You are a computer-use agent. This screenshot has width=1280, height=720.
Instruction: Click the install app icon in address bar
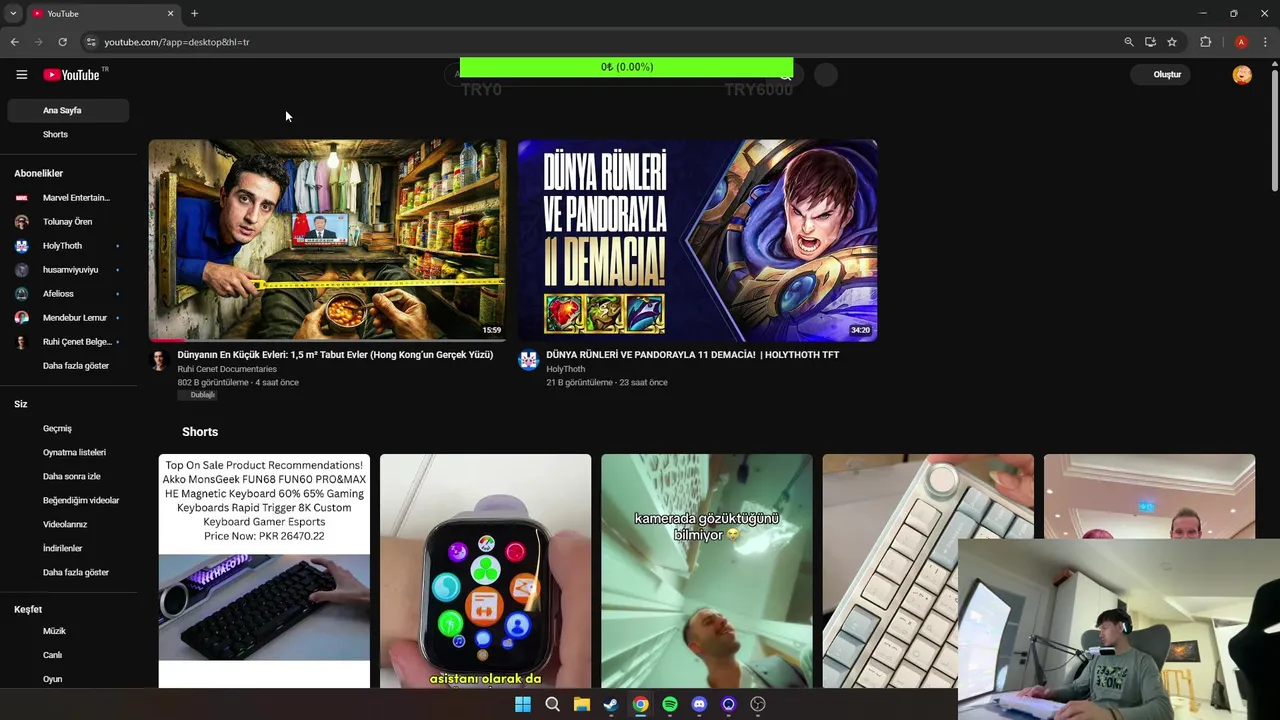pos(1150,42)
